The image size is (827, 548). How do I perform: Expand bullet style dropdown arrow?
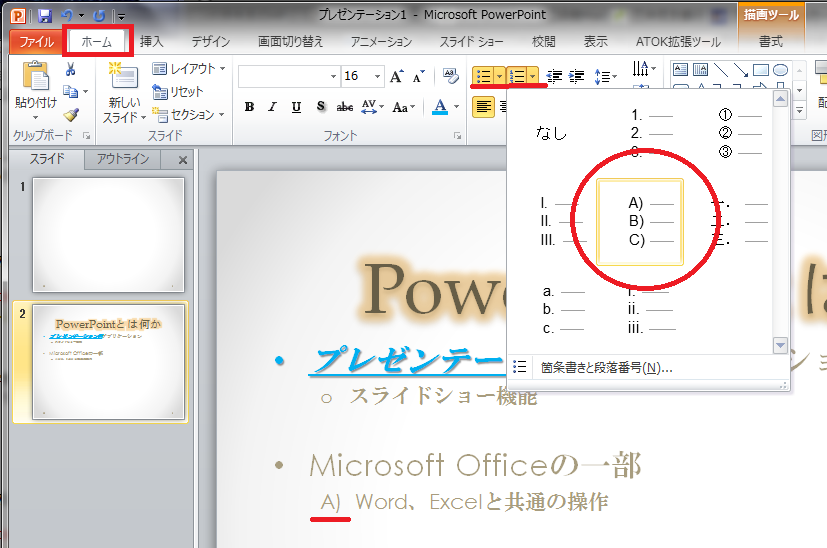tap(499, 76)
